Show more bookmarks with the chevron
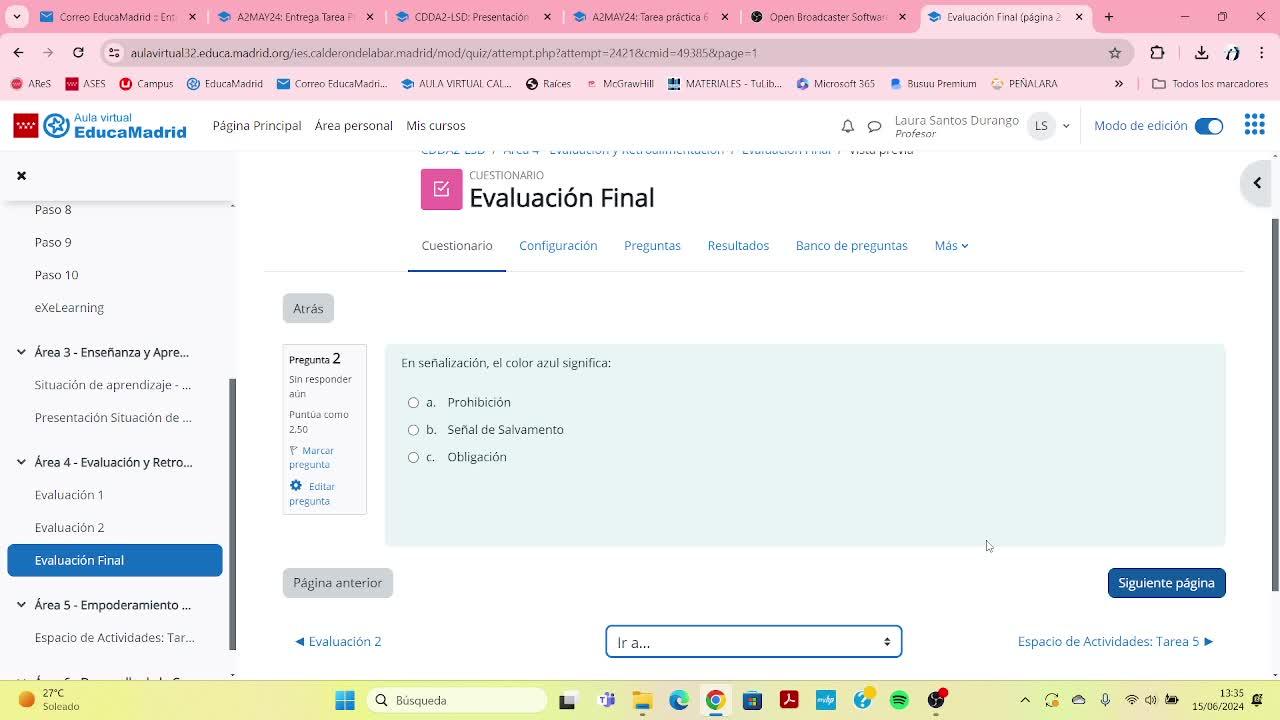The image size is (1280, 720). [x=1119, y=84]
